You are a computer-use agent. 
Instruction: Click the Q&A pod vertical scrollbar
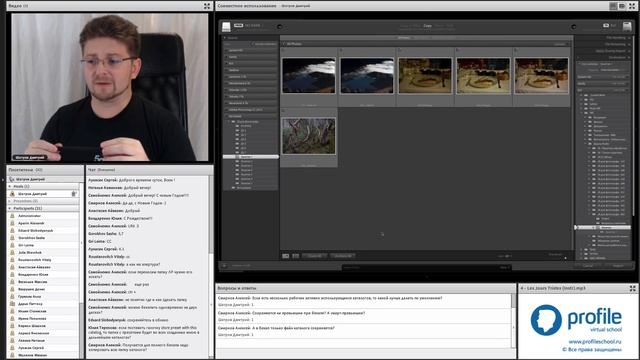pos(513,320)
